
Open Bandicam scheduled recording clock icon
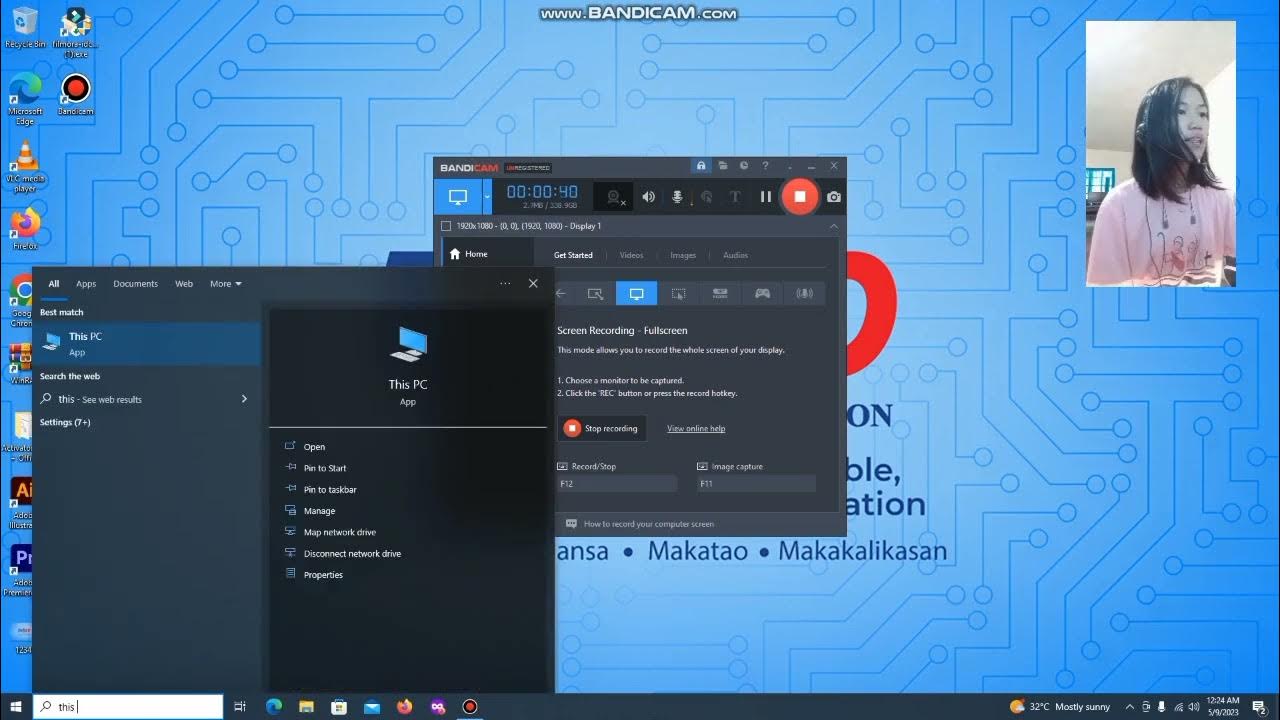744,166
